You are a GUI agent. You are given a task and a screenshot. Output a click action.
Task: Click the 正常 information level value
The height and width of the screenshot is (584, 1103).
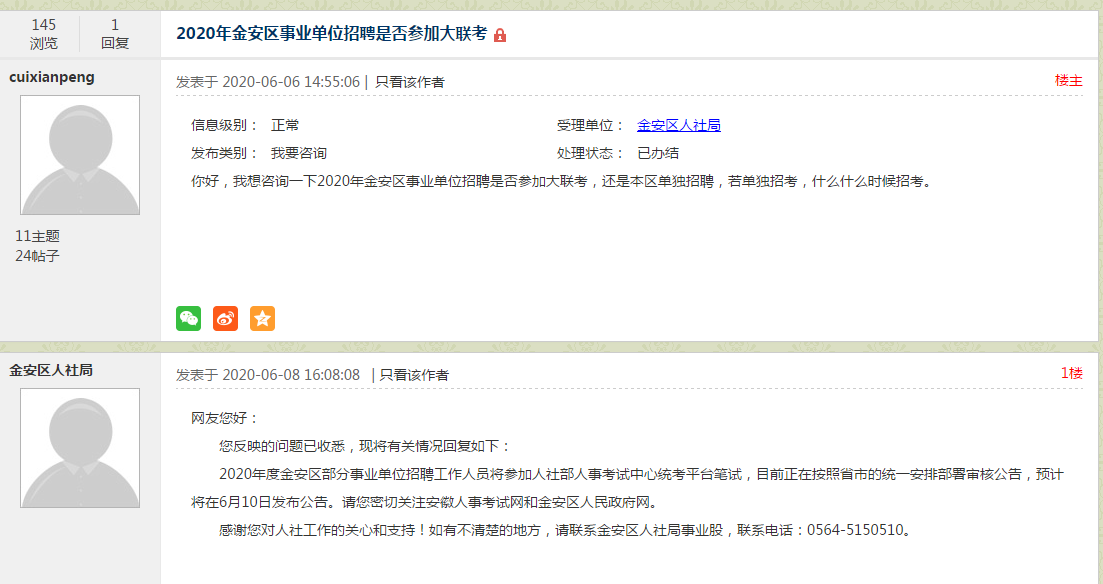[285, 125]
